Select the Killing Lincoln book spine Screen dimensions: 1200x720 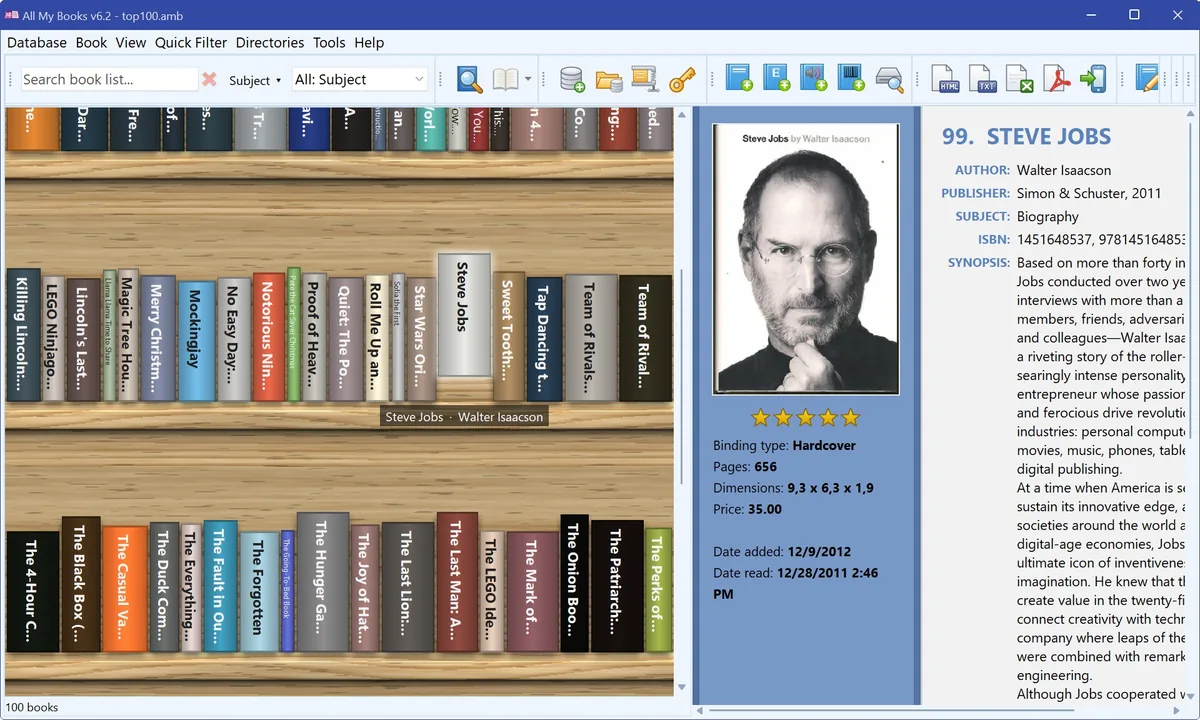23,335
